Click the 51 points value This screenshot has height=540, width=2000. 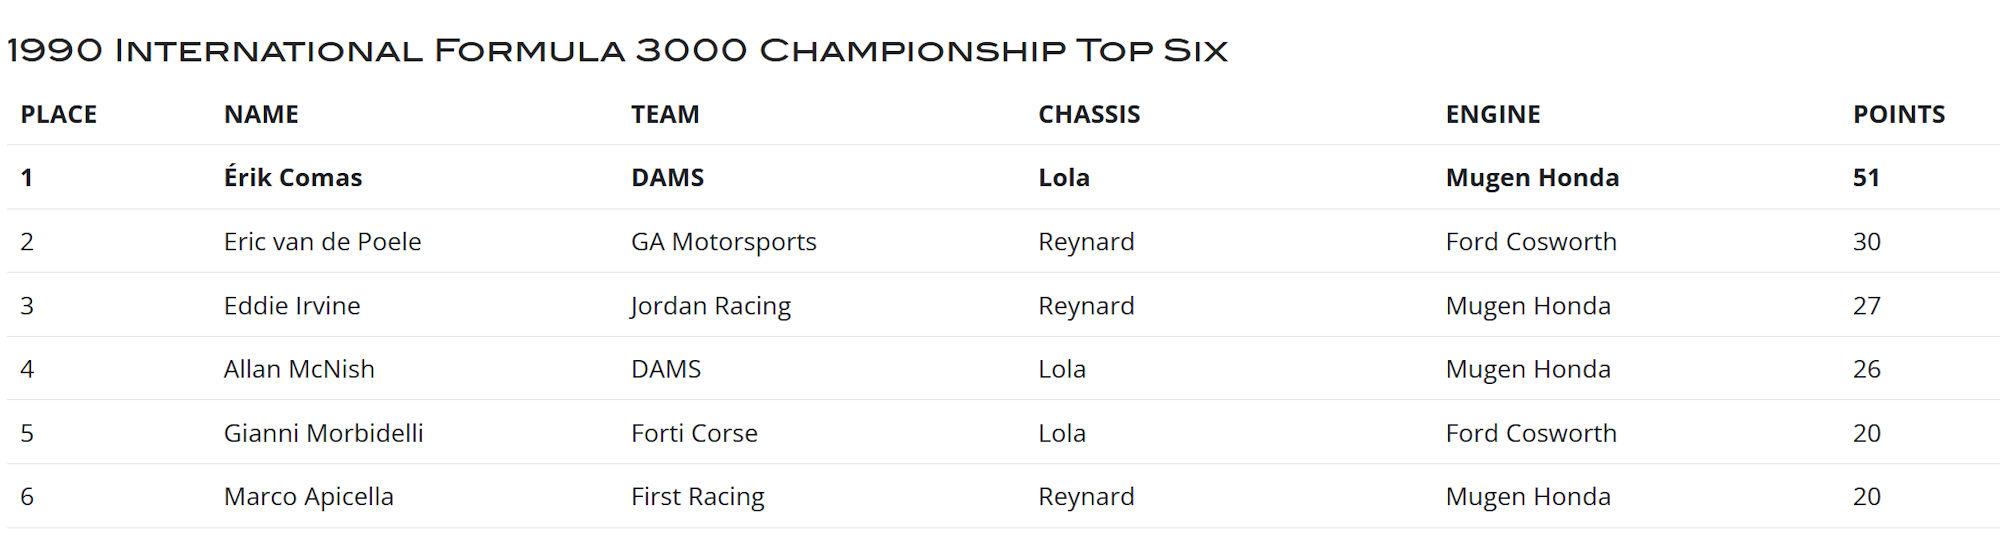pos(1866,178)
